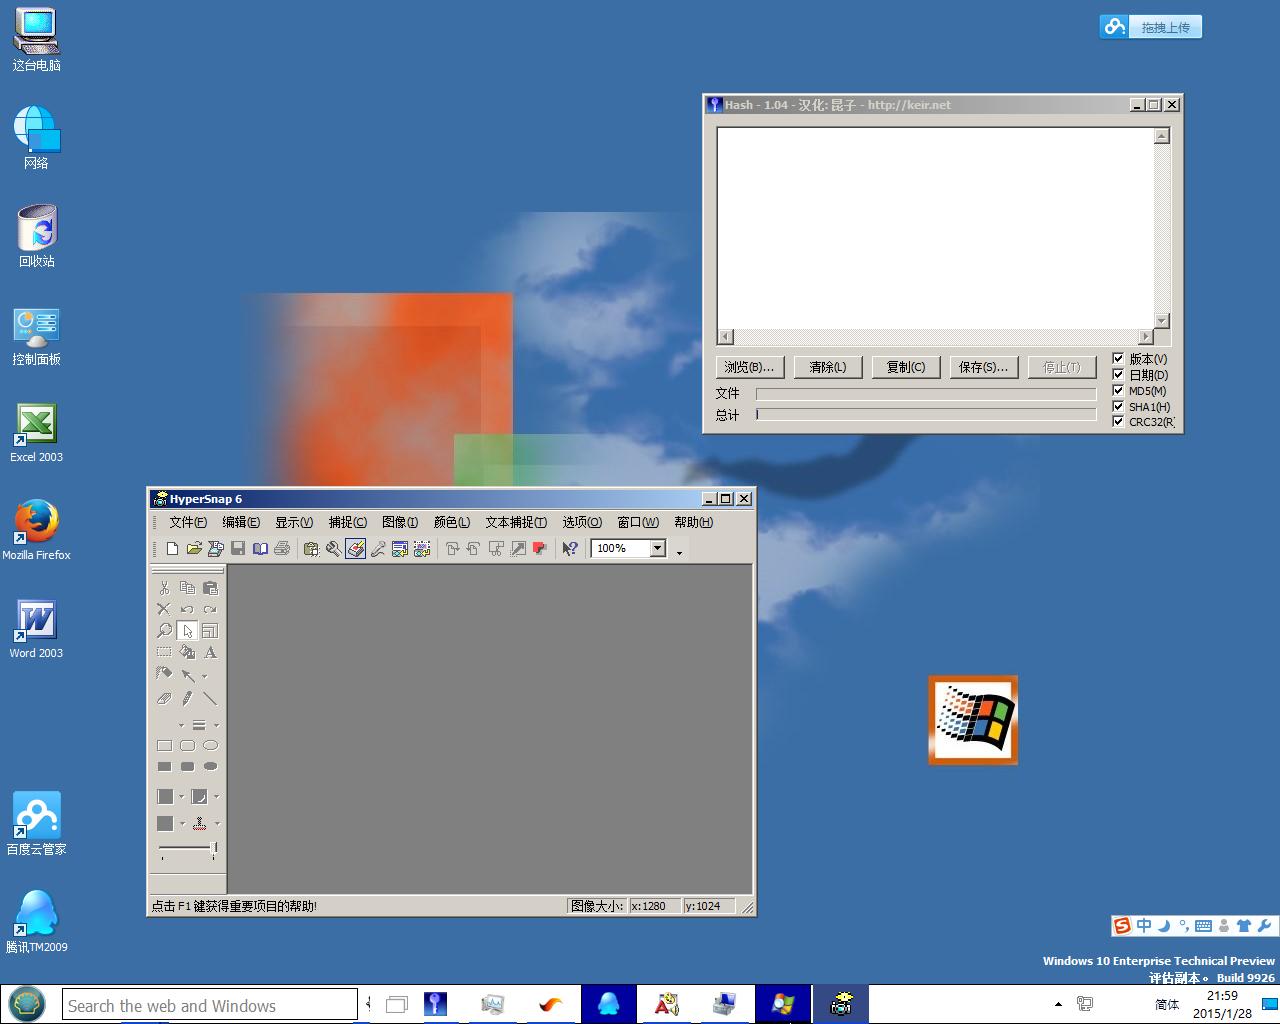Screen dimensions: 1280x1024
Task: Select the hollow ellipse shape tool
Action: click(x=210, y=745)
